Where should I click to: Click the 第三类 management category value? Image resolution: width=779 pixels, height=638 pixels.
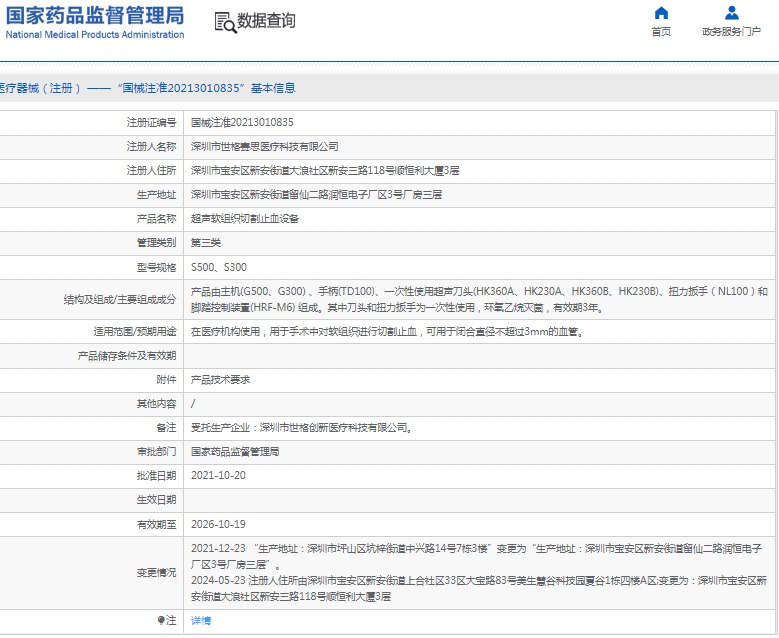(x=206, y=243)
